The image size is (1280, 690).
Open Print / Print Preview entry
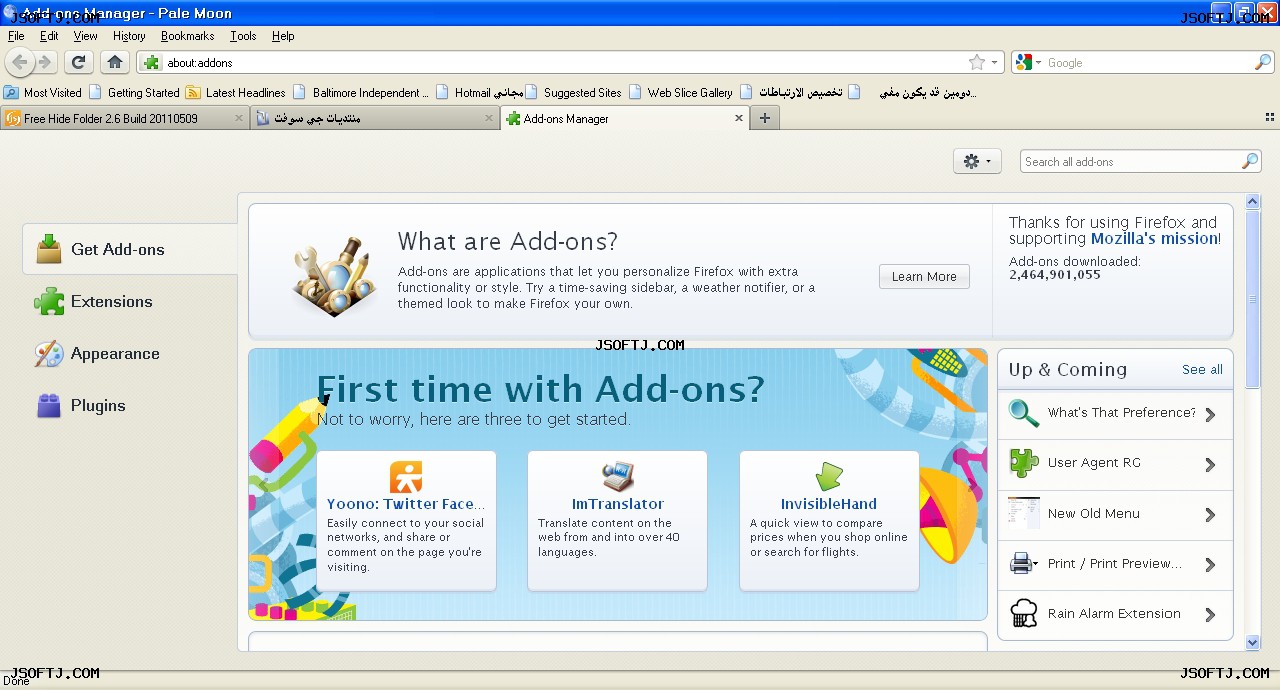tap(1115, 565)
